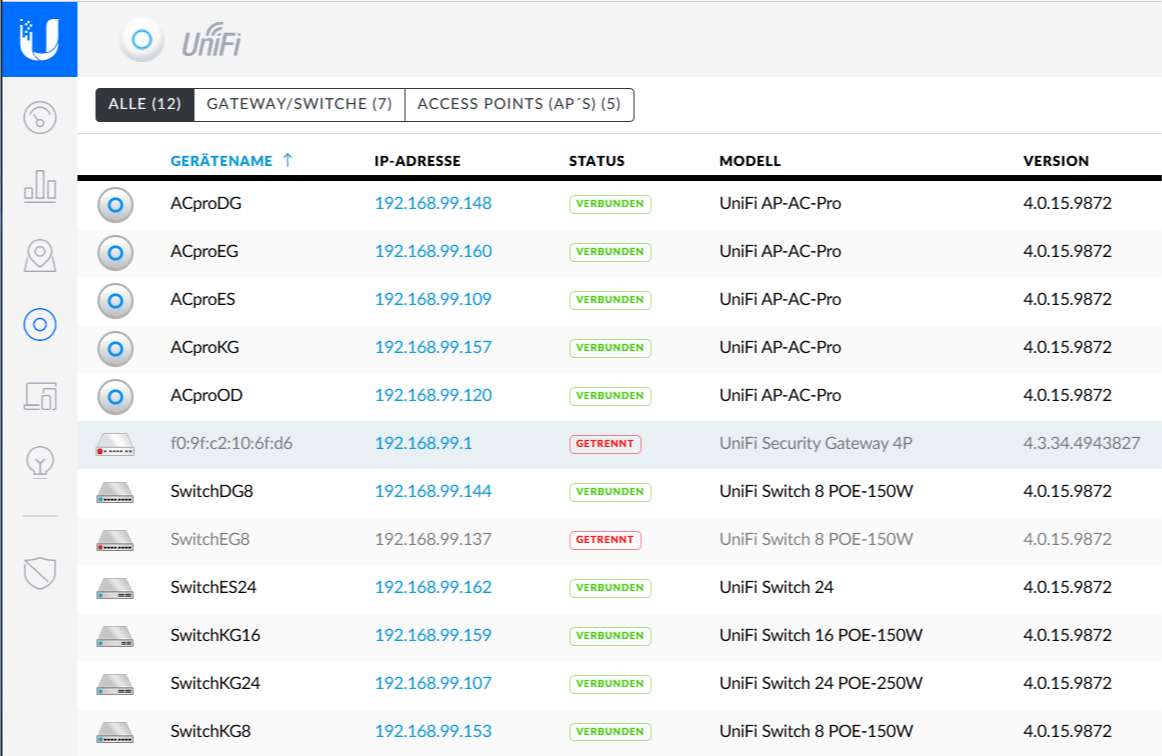Select device name SwitchEG8
The image size is (1162, 756).
point(210,540)
